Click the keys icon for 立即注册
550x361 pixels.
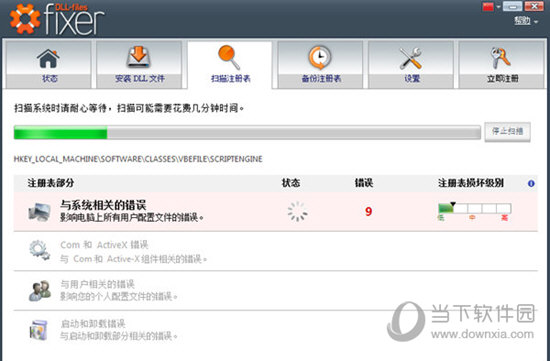pos(500,58)
